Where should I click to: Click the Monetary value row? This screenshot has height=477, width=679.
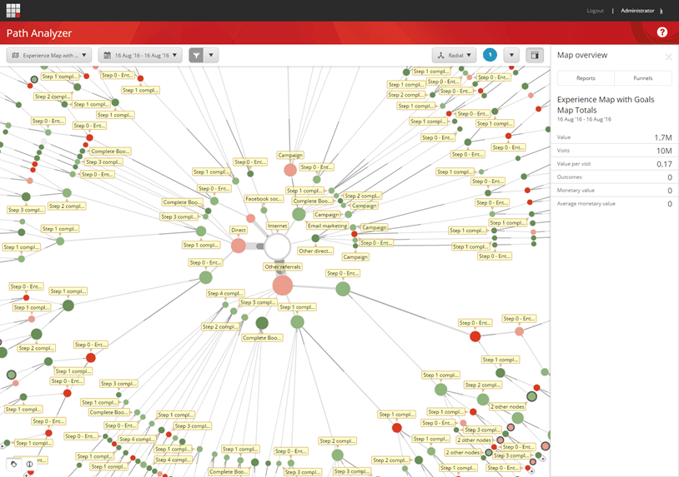614,190
